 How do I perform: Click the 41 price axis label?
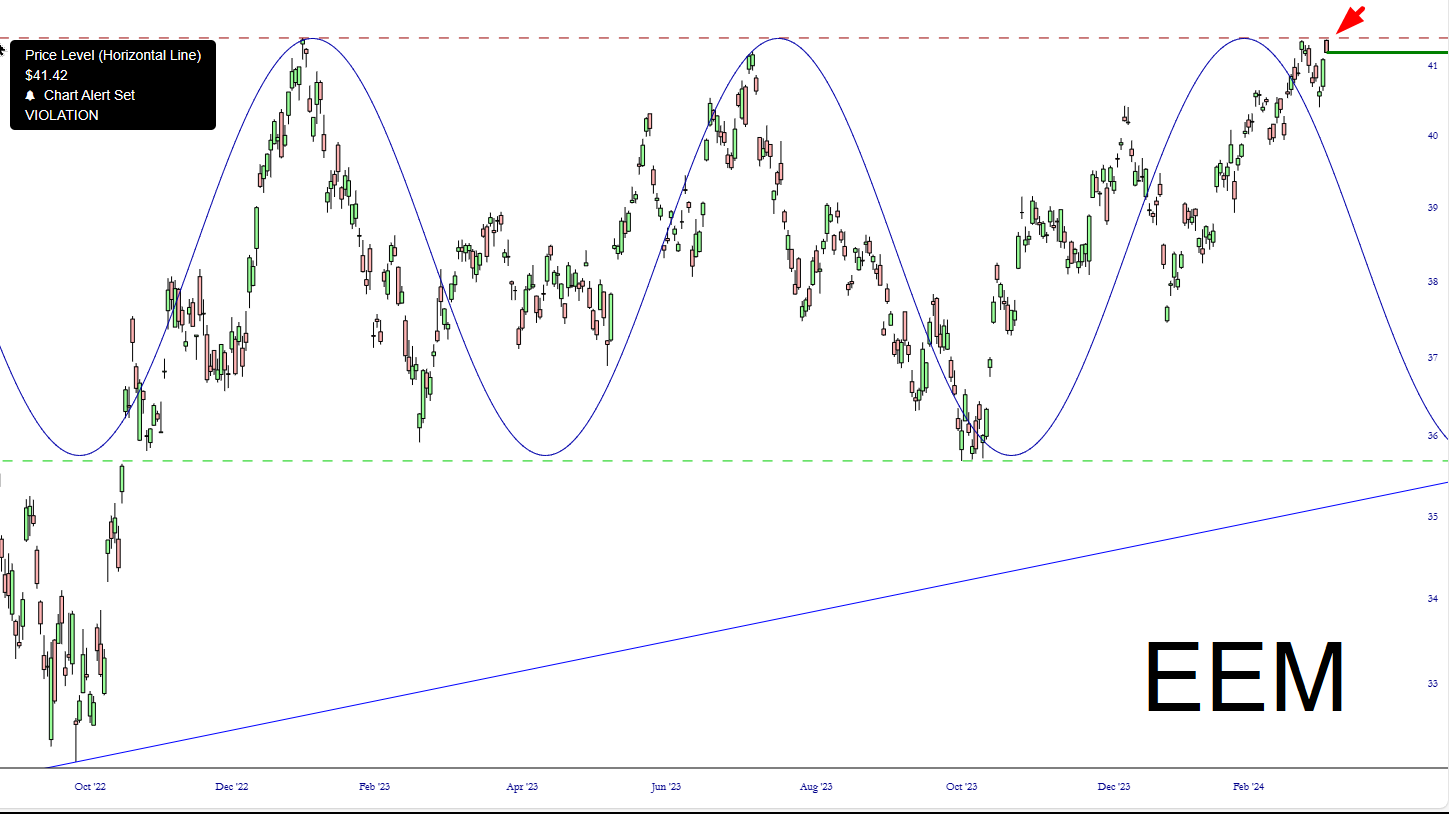[x=1433, y=66]
